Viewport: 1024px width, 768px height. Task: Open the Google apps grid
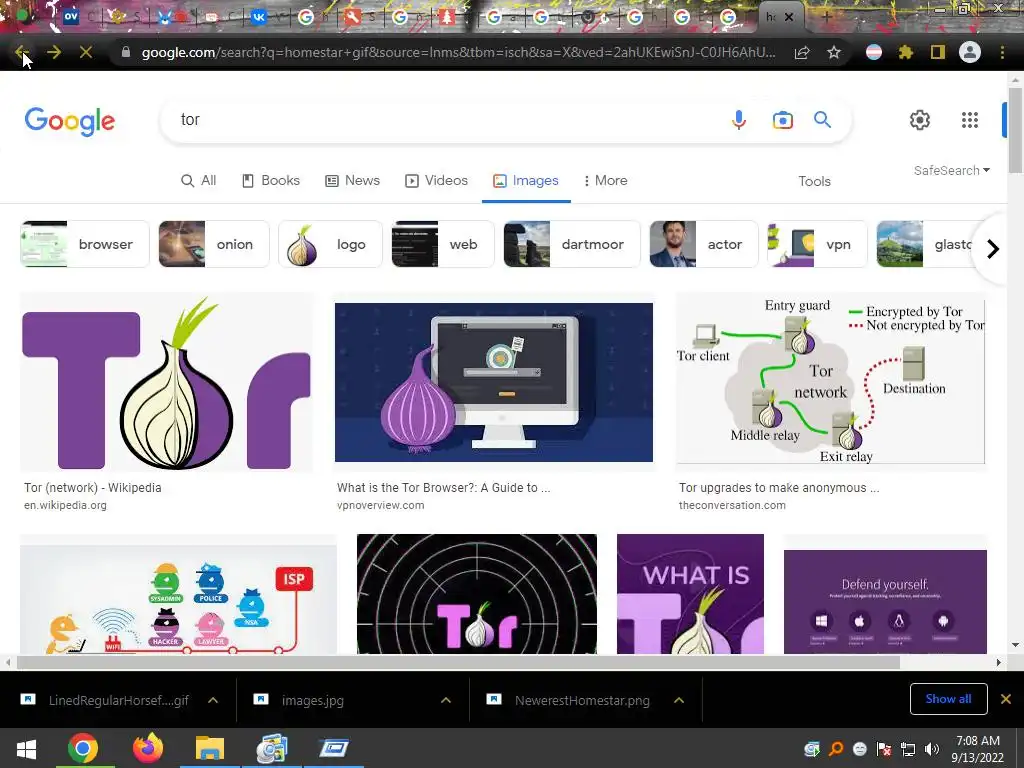pos(970,120)
